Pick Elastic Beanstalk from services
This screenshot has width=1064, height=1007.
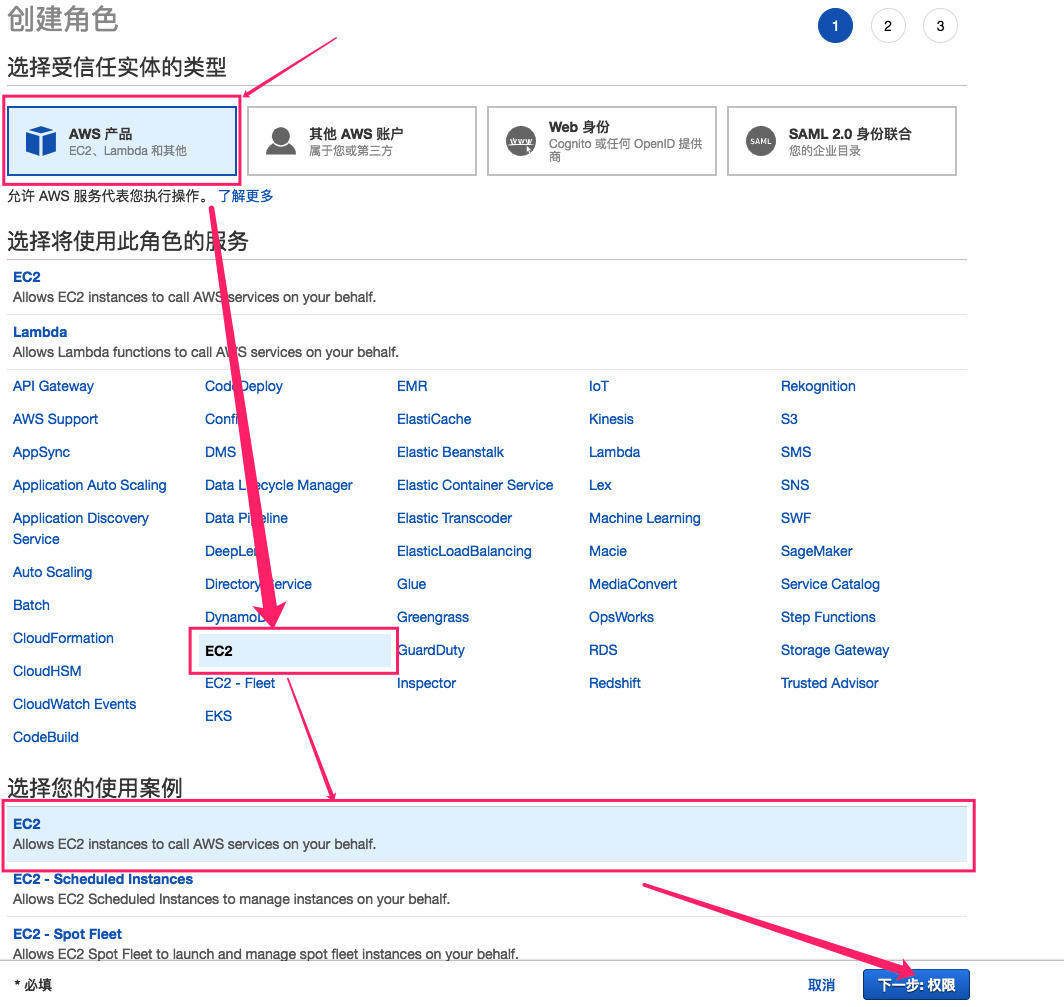tap(450, 452)
